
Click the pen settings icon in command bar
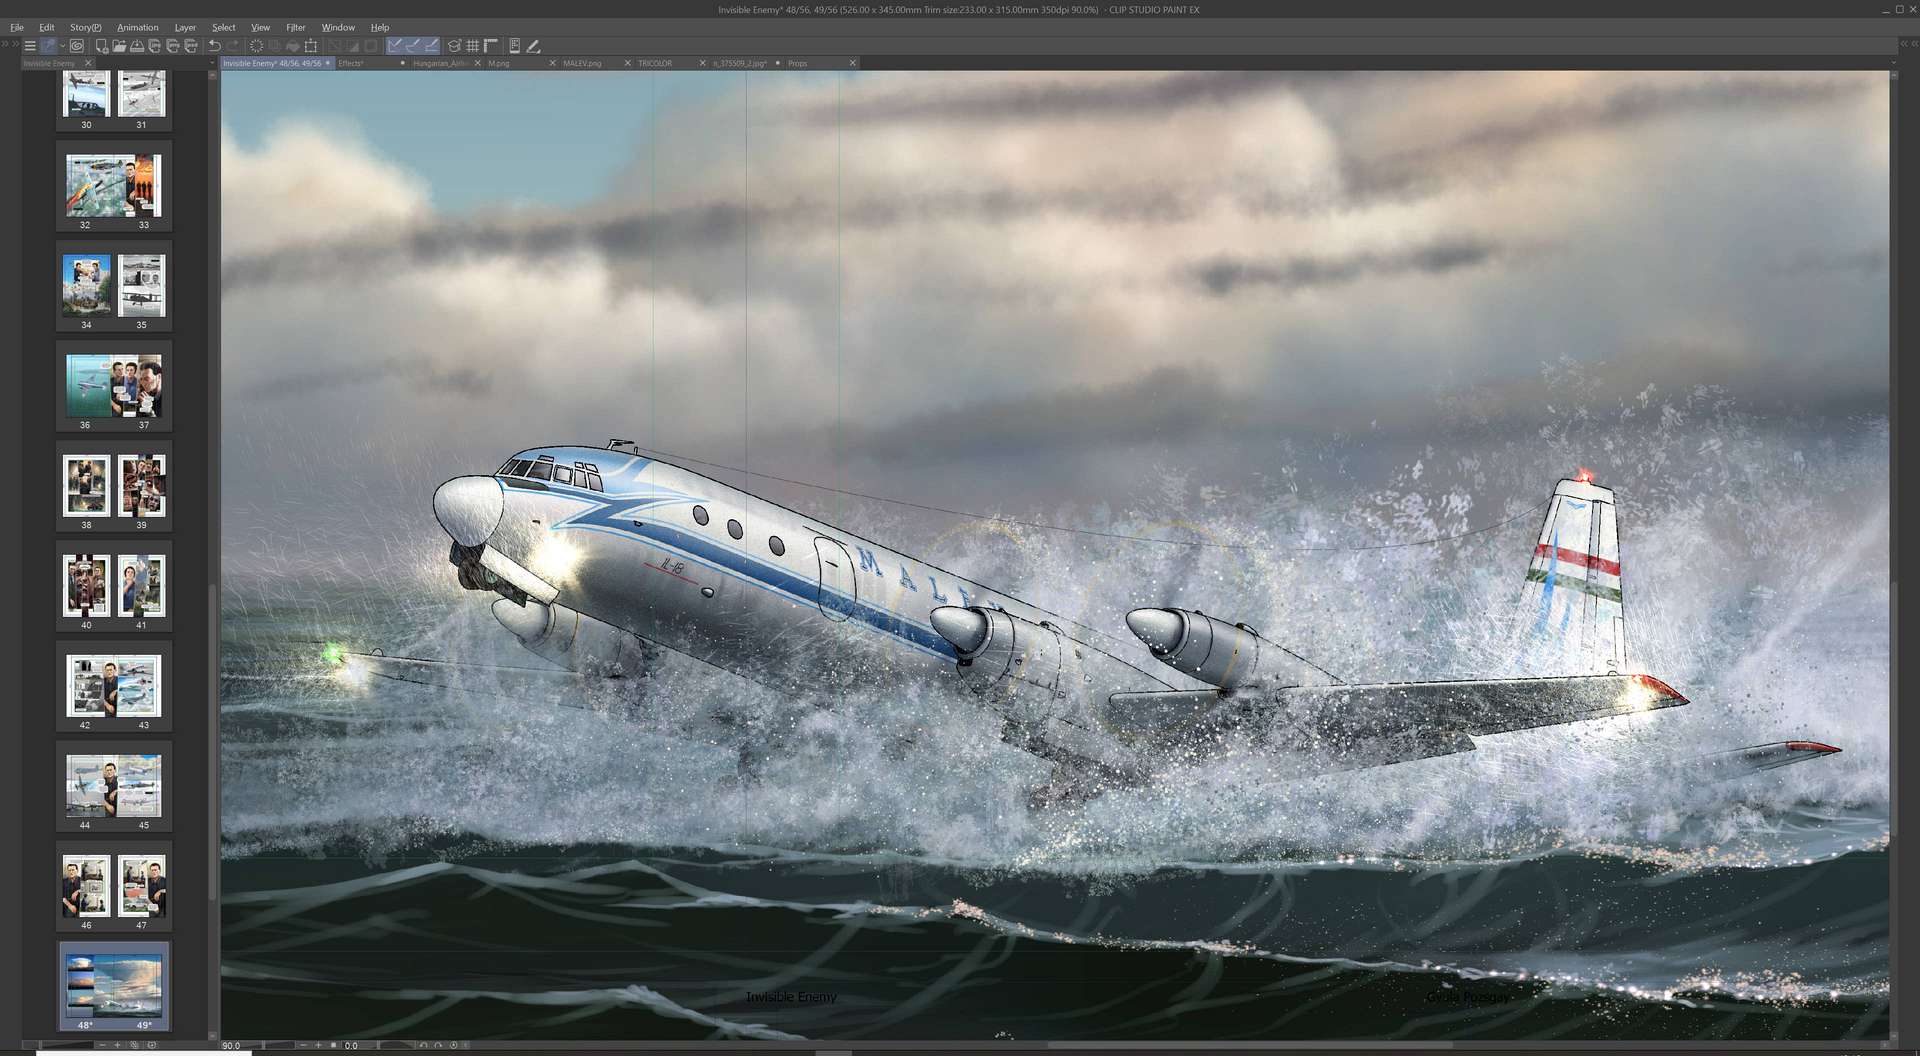point(534,46)
